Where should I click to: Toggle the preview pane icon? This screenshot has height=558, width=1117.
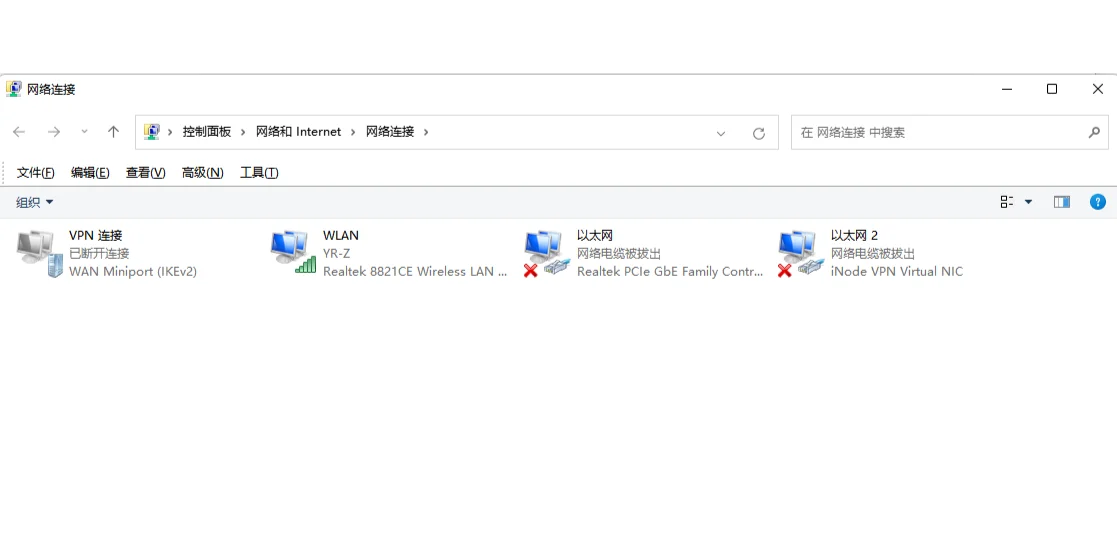click(1061, 202)
